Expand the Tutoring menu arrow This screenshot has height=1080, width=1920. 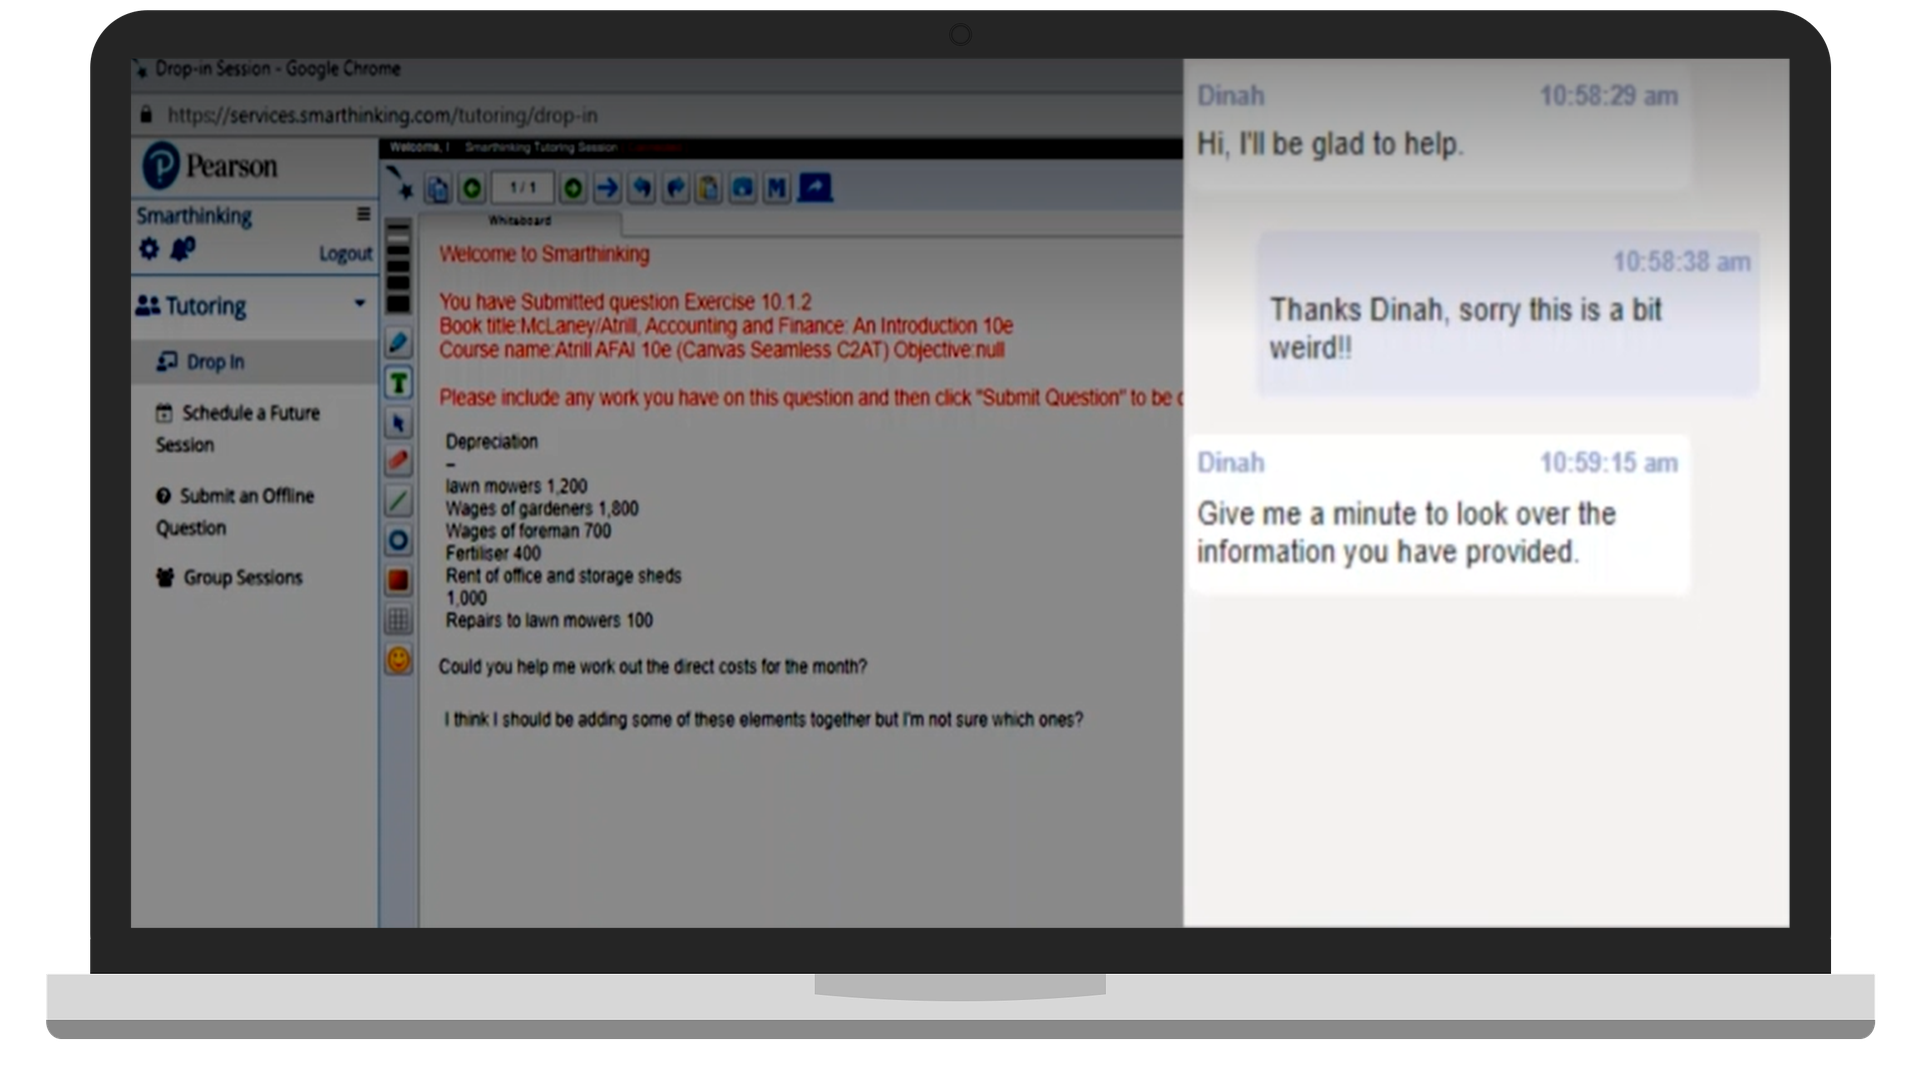360,304
